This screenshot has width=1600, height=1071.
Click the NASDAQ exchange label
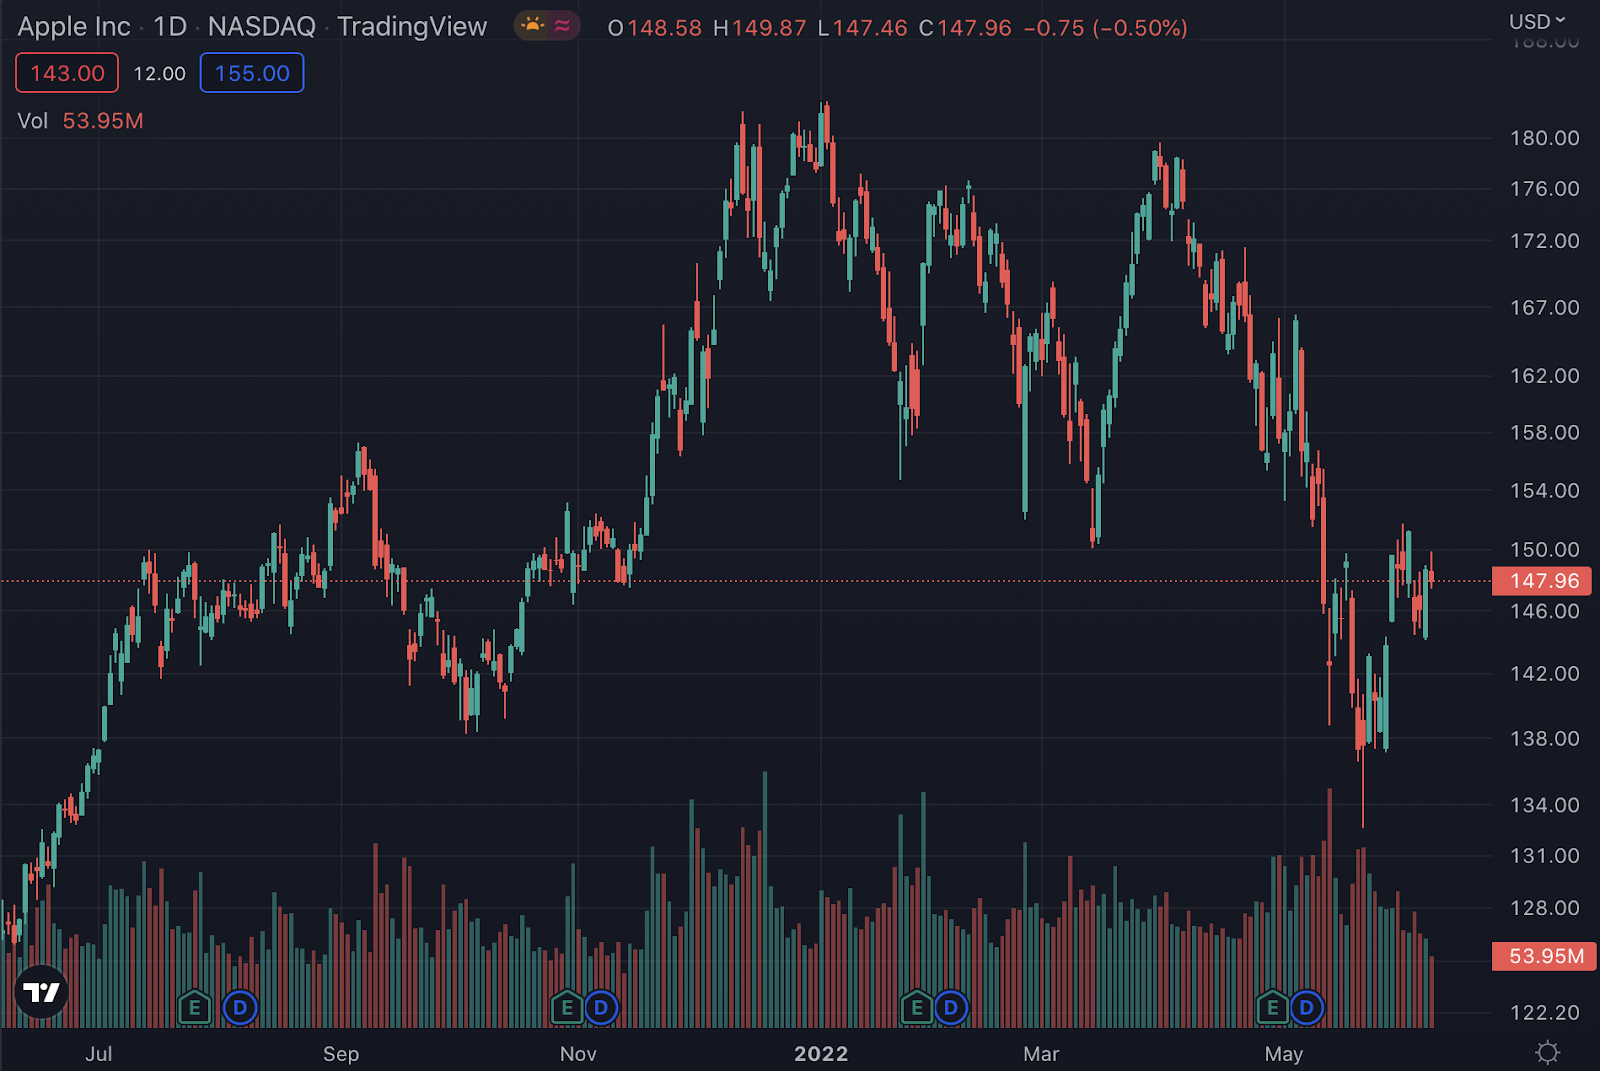click(x=262, y=27)
